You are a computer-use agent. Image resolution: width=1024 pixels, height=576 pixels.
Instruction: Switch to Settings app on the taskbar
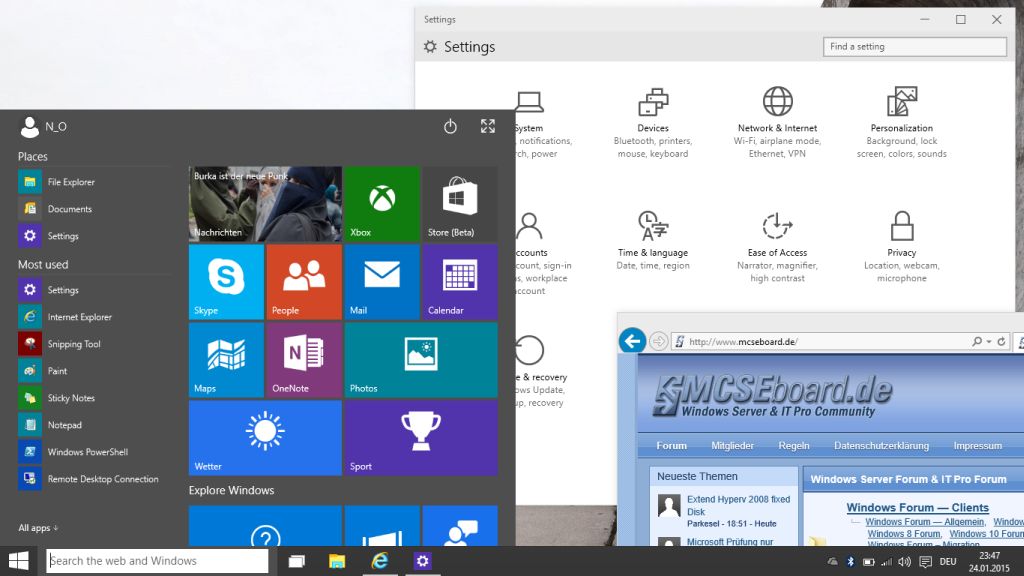coord(423,561)
